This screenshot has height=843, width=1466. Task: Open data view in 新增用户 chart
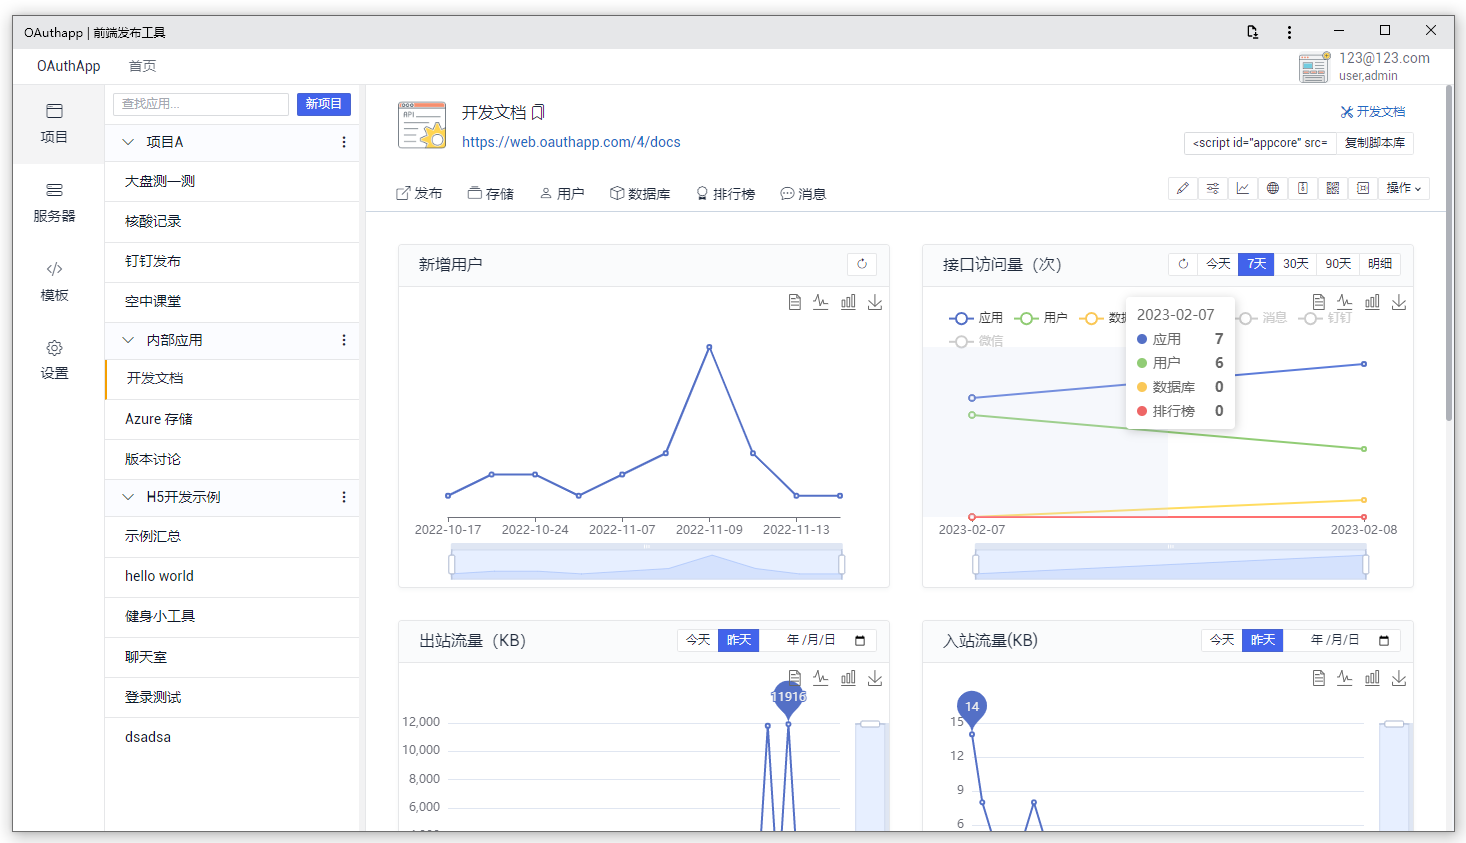pos(795,302)
